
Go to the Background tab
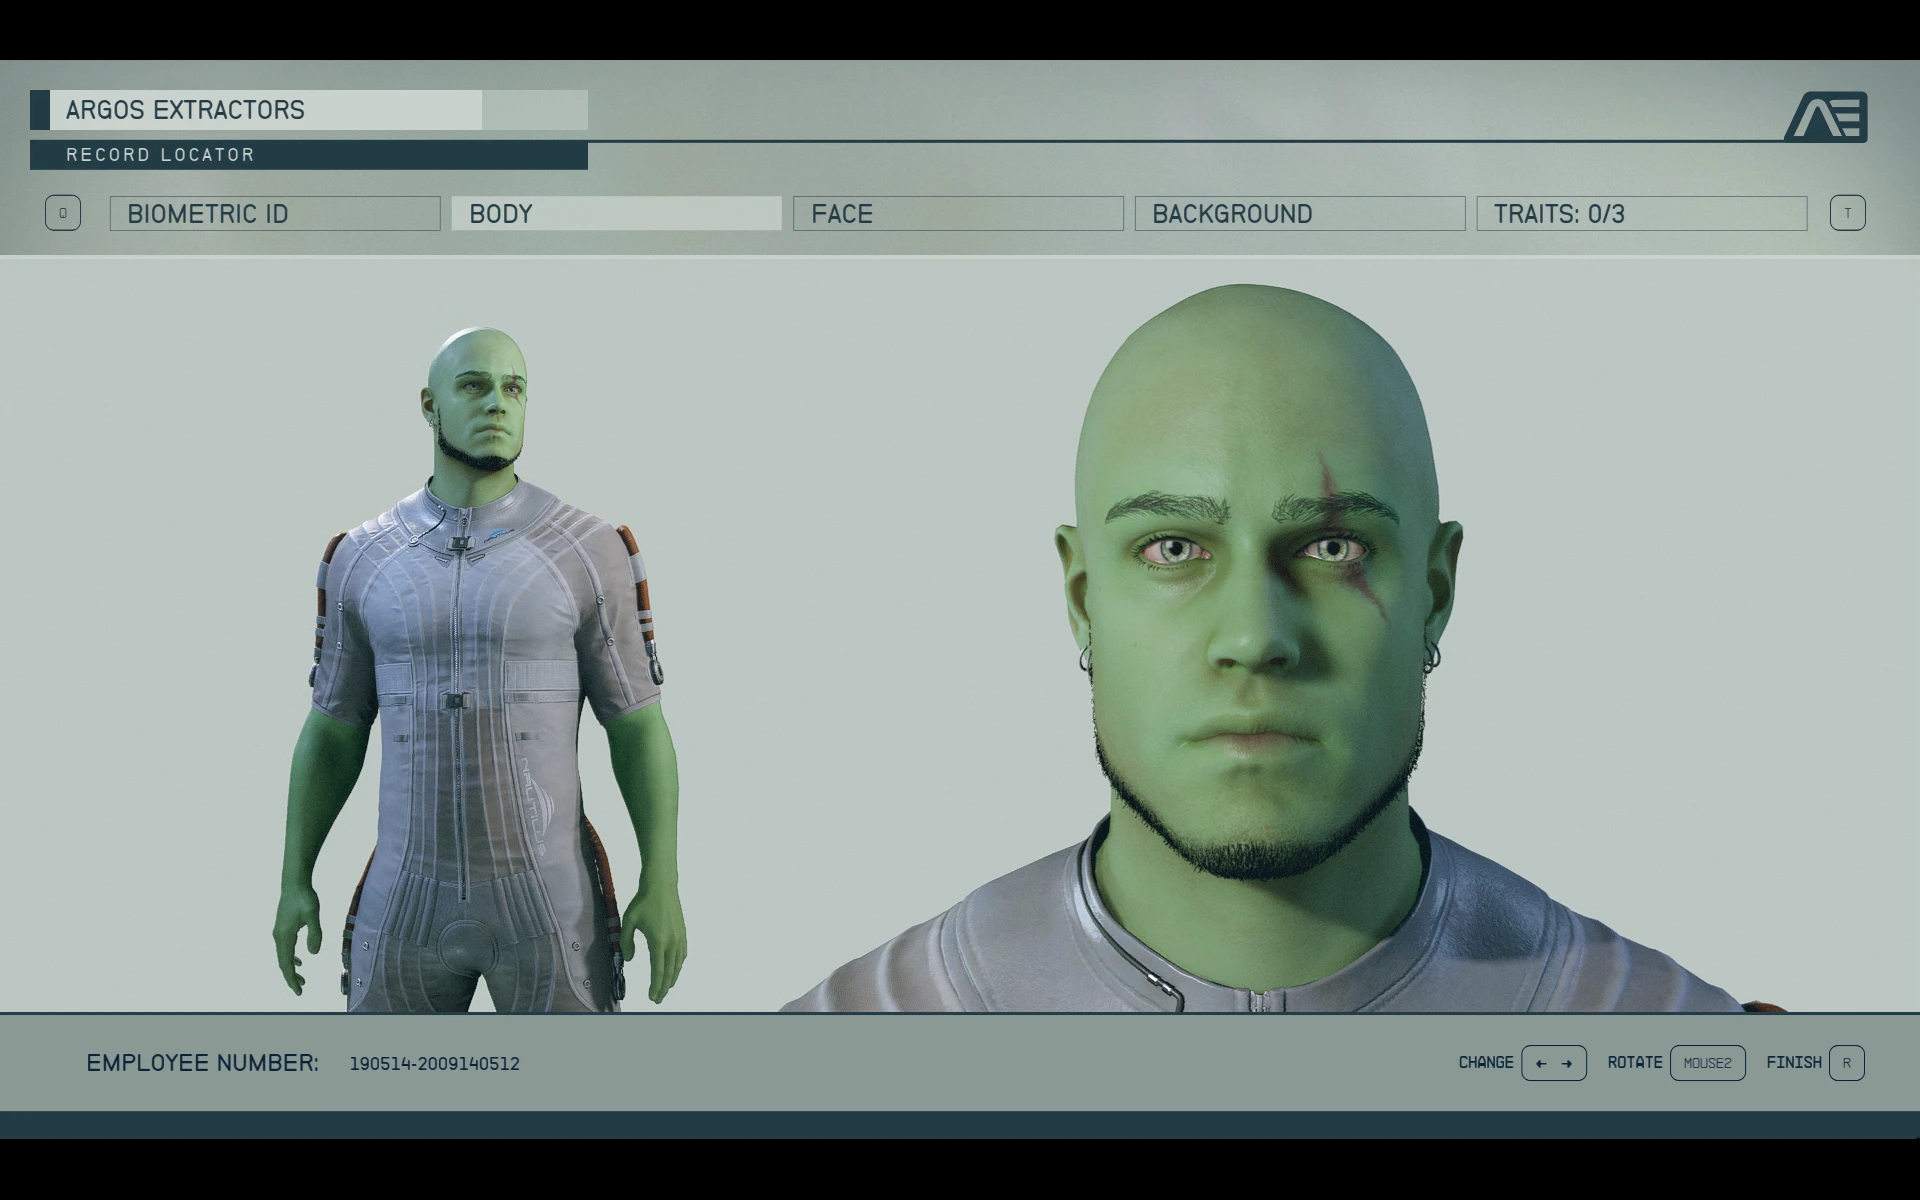[1299, 214]
